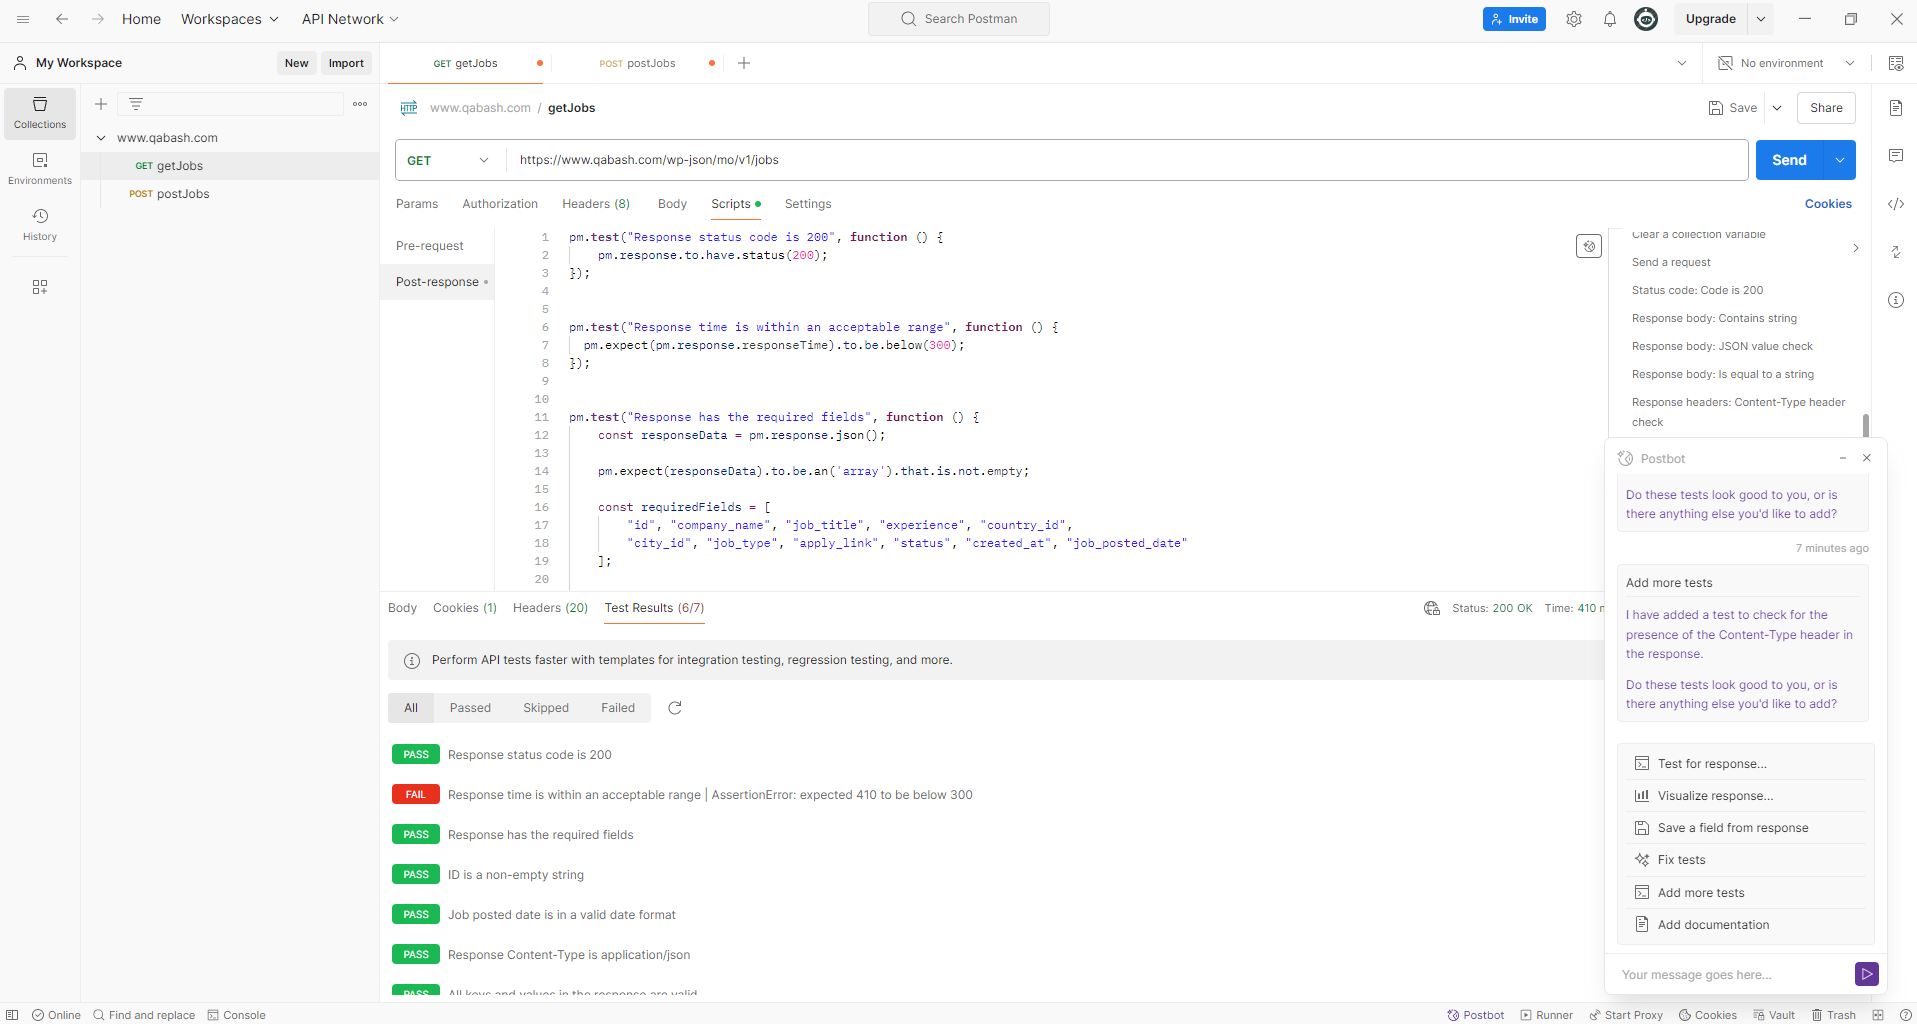Open the Collections sidebar panel
Image resolution: width=1917 pixels, height=1024 pixels.
click(x=40, y=113)
